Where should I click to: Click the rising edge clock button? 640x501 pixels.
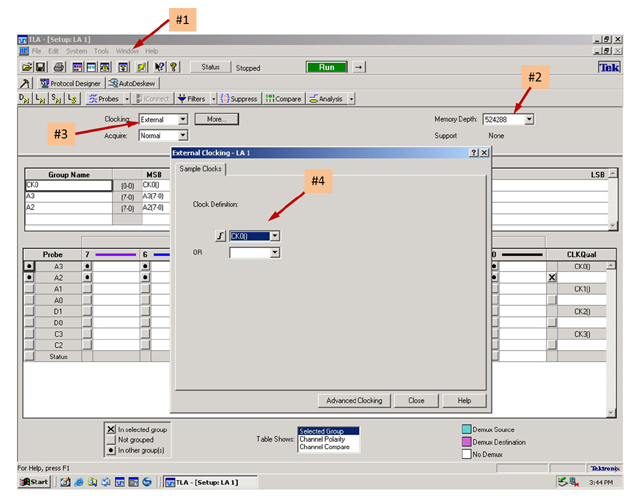[221, 236]
